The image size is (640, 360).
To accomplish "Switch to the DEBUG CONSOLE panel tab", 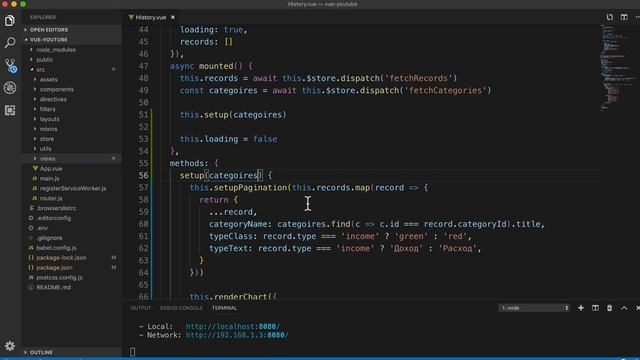I will (181, 308).
